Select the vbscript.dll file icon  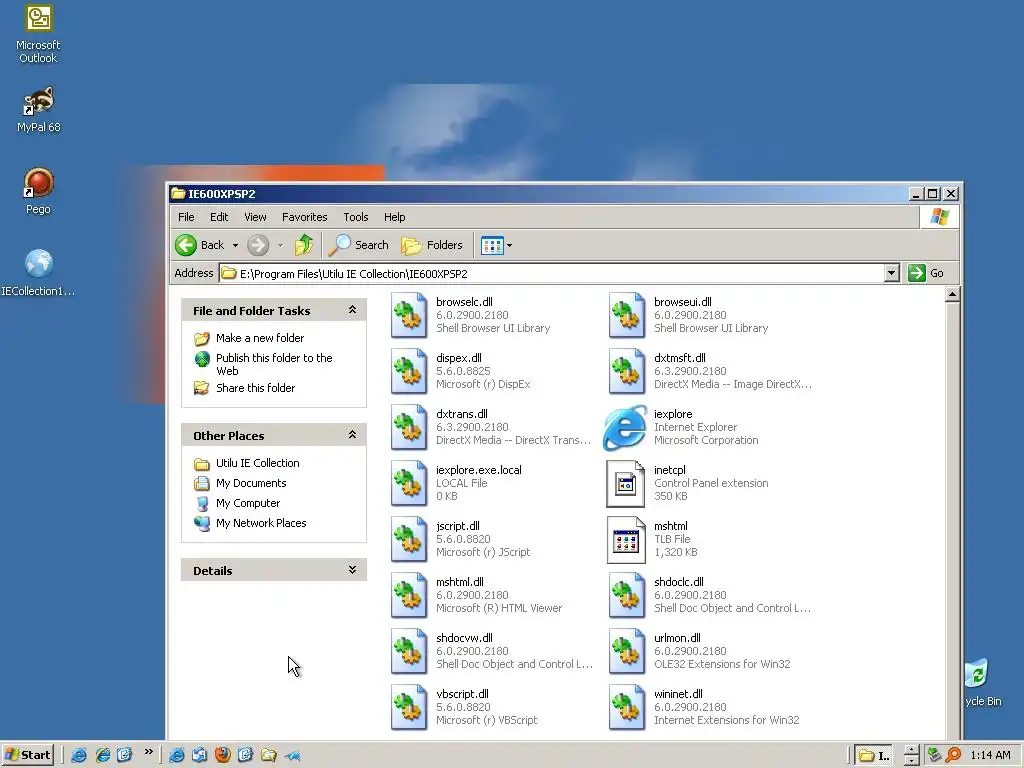pyautogui.click(x=408, y=708)
